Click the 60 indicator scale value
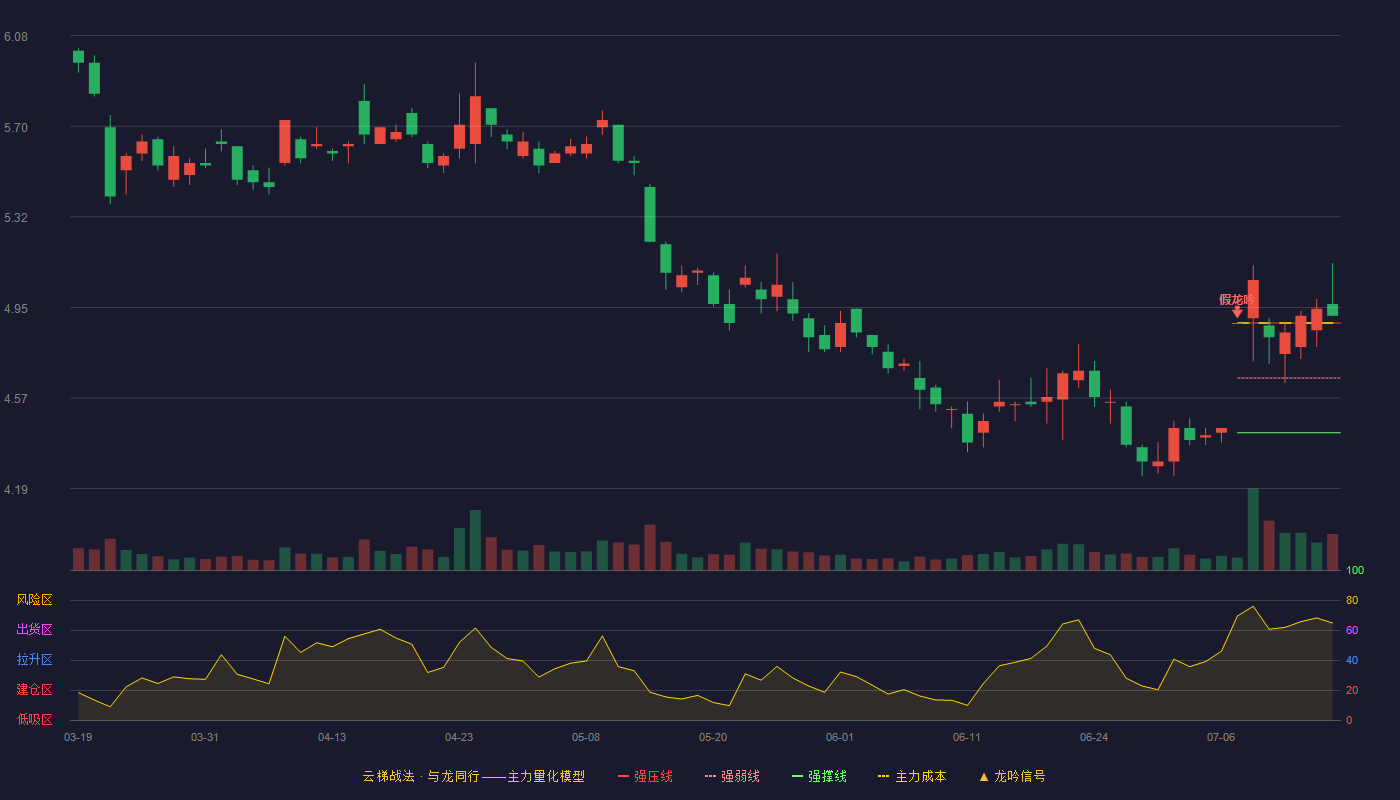1400x800 pixels. coord(1352,630)
